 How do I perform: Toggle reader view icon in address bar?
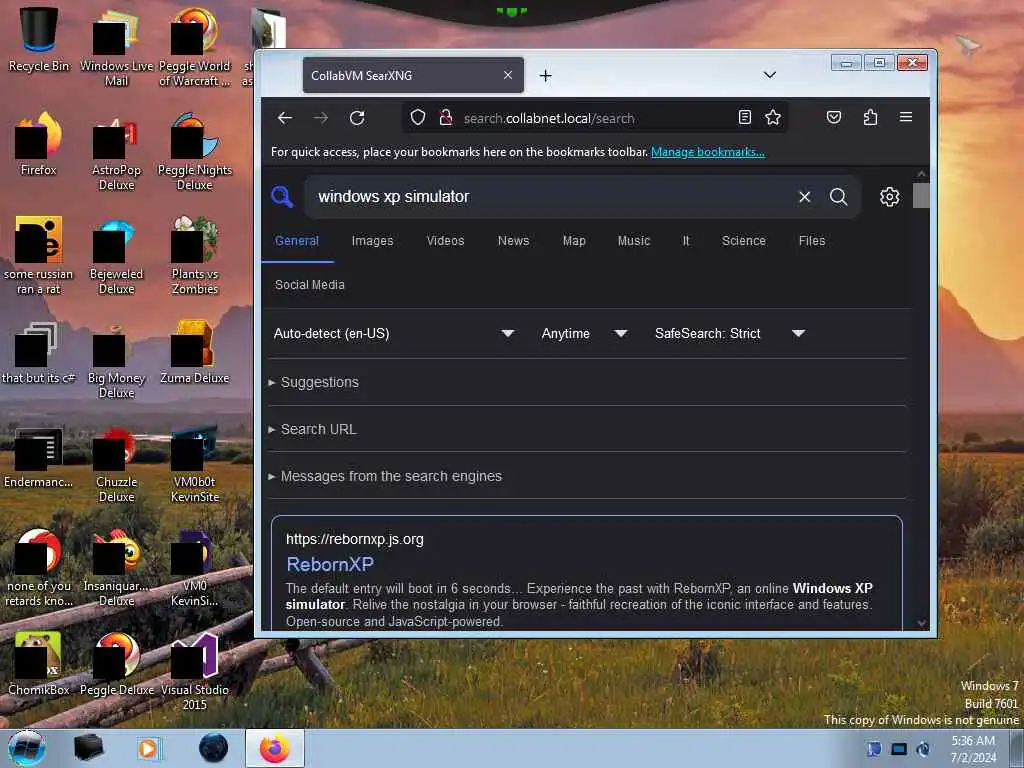[744, 118]
